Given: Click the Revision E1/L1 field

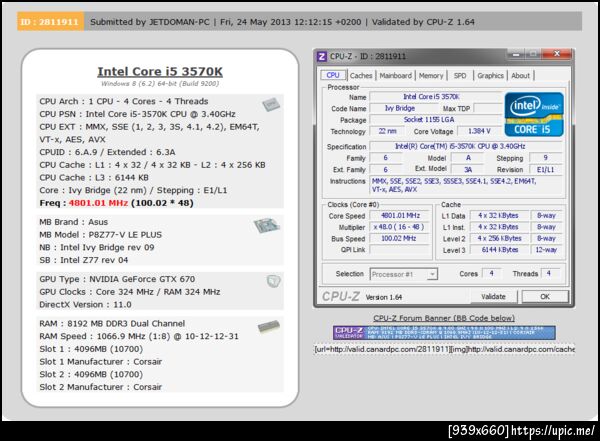Looking at the screenshot, I should coord(546,170).
